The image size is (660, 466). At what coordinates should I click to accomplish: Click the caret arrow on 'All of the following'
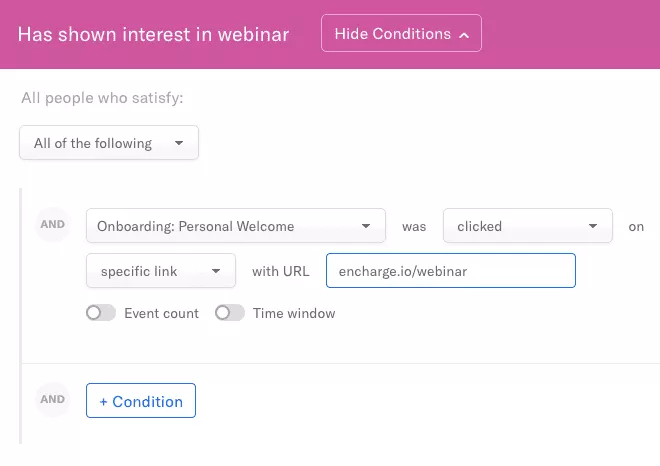[x=179, y=143]
